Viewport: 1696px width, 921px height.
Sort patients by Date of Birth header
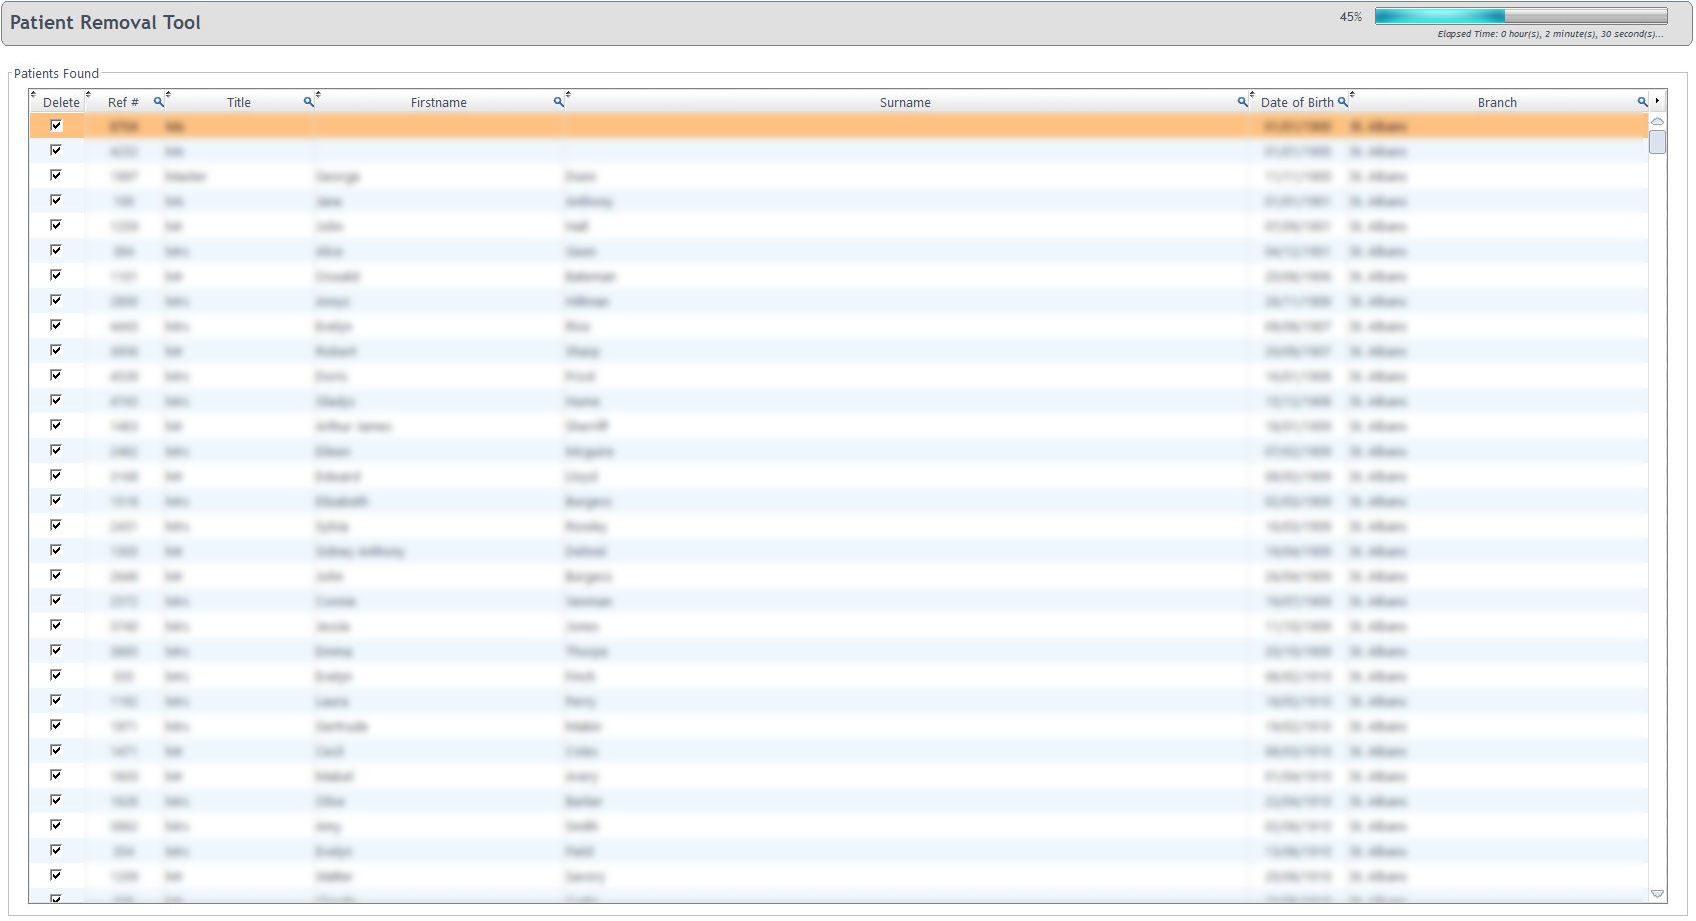[x=1297, y=102]
